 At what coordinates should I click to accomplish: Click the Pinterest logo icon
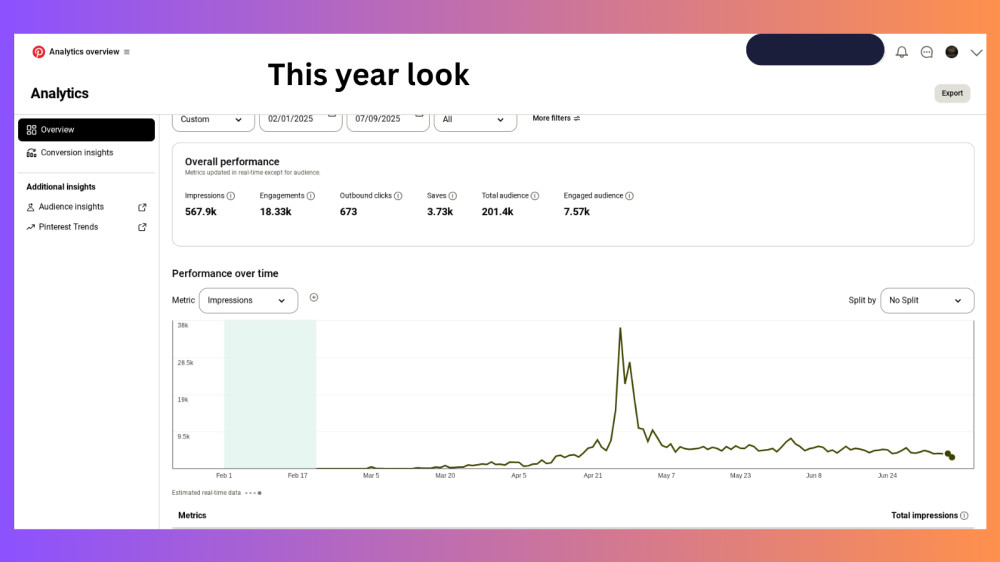click(x=38, y=52)
